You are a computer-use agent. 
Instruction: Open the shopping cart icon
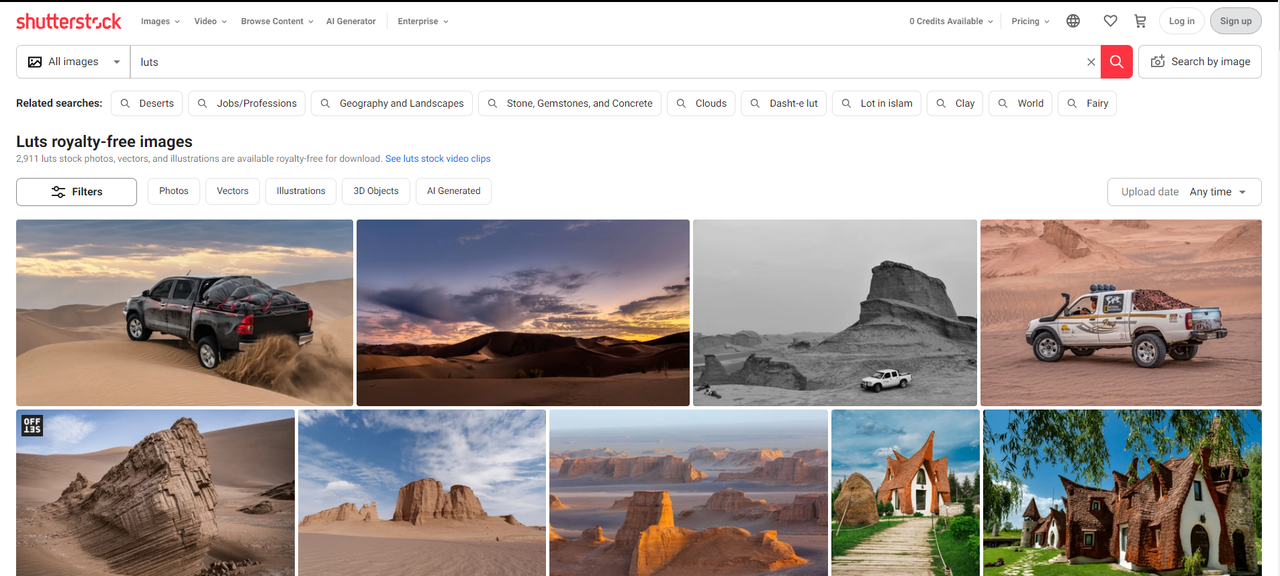pyautogui.click(x=1140, y=20)
